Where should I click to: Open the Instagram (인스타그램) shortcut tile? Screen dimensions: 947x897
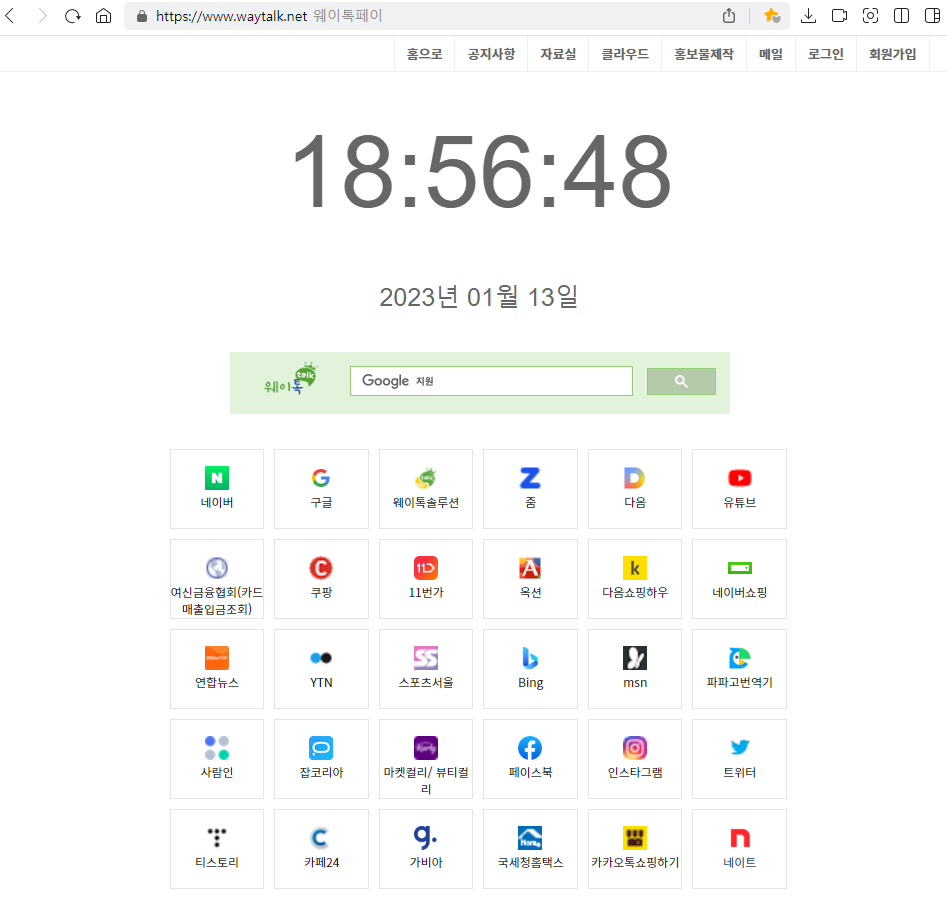click(x=635, y=759)
